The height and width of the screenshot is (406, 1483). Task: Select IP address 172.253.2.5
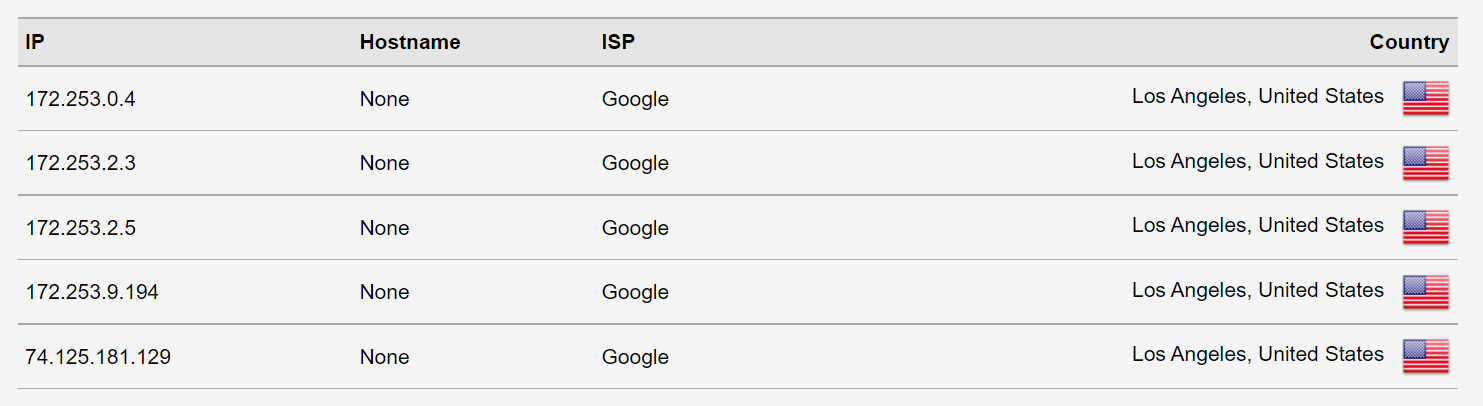pyautogui.click(x=80, y=228)
